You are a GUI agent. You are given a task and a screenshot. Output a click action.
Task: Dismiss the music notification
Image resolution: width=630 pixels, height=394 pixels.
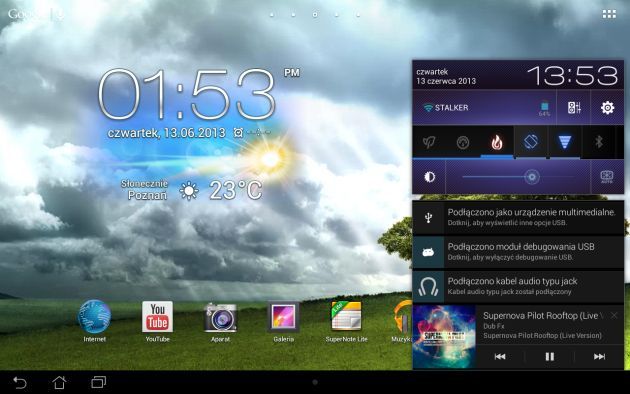pos(614,316)
